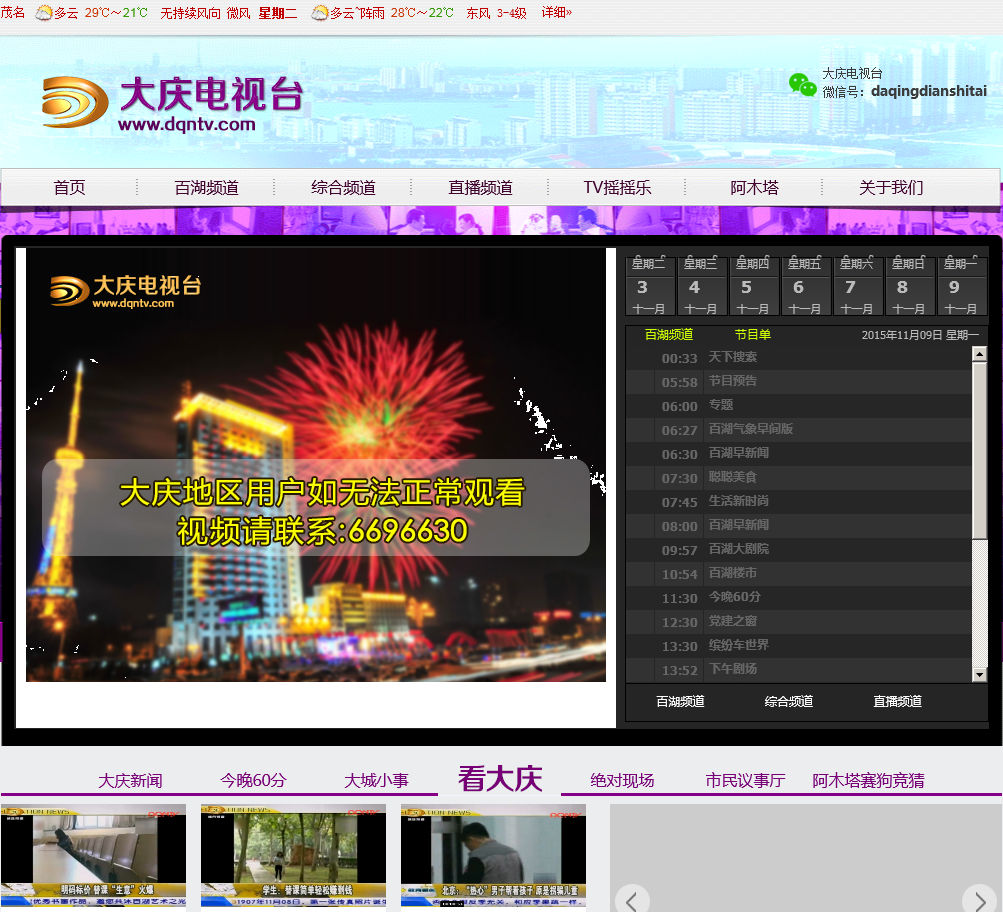
Task: Select 07:45 生活新时尚 program row
Action: coord(799,501)
